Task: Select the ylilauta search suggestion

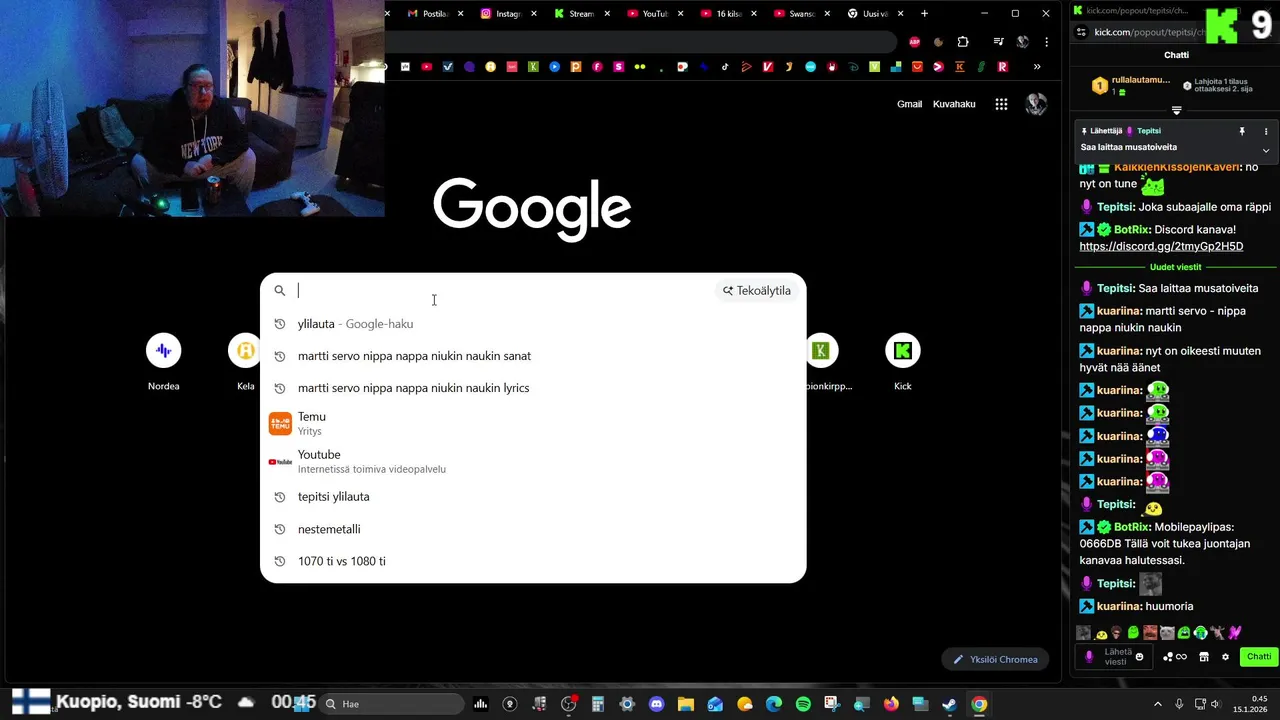Action: coord(533,324)
